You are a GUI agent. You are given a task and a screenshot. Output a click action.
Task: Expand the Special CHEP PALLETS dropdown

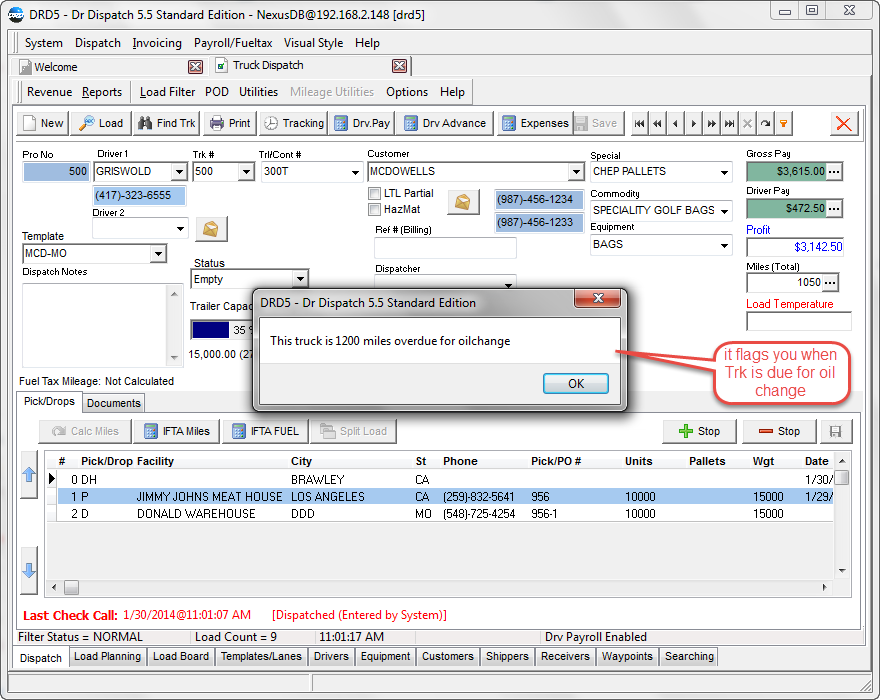point(725,172)
